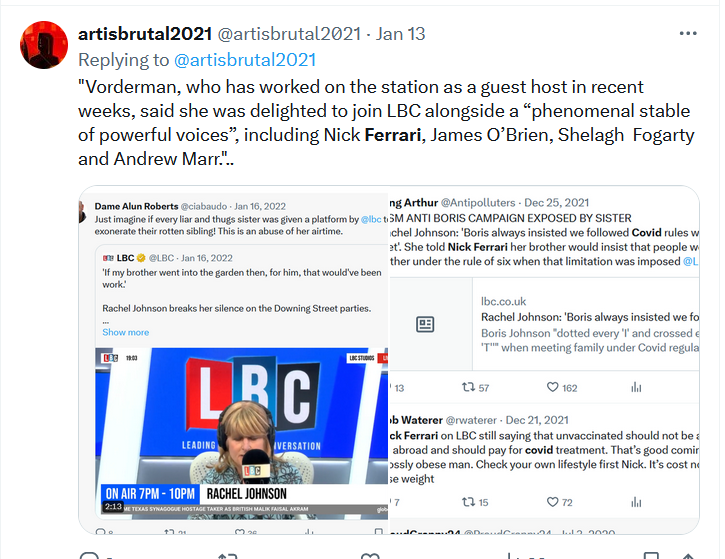
Task: Click the artisbrutal2021 display name
Action: point(145,34)
